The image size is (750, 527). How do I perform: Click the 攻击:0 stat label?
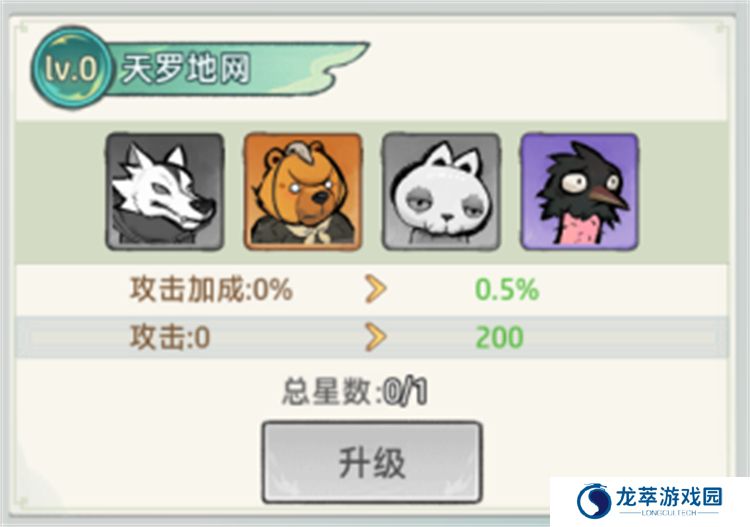tap(170, 337)
